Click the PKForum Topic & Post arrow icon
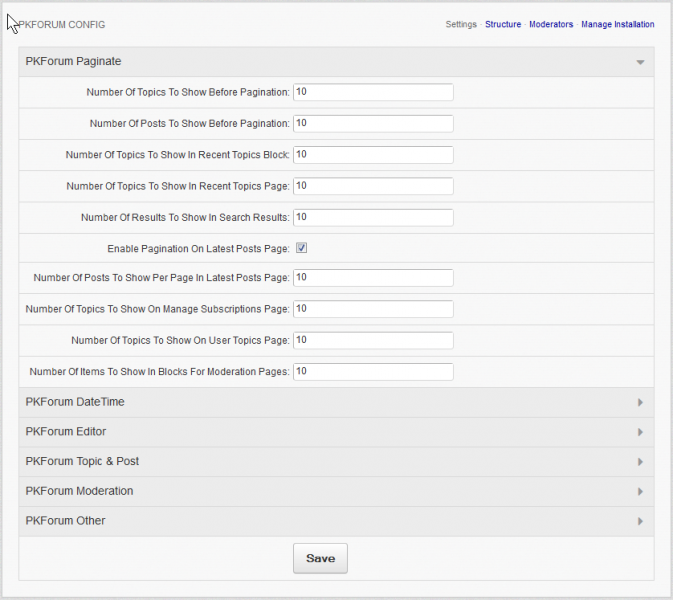673x600 pixels. coord(640,462)
